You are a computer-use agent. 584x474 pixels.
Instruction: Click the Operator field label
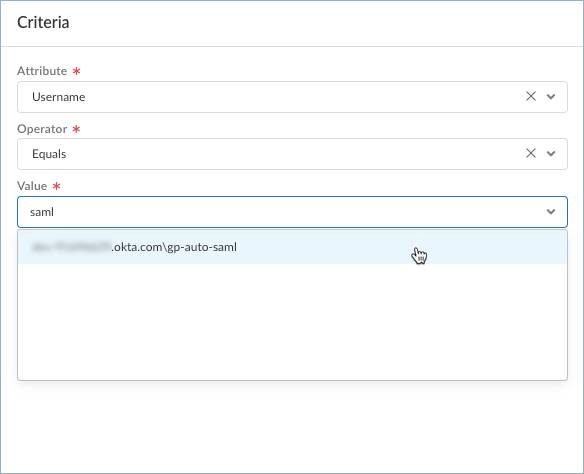tap(42, 129)
